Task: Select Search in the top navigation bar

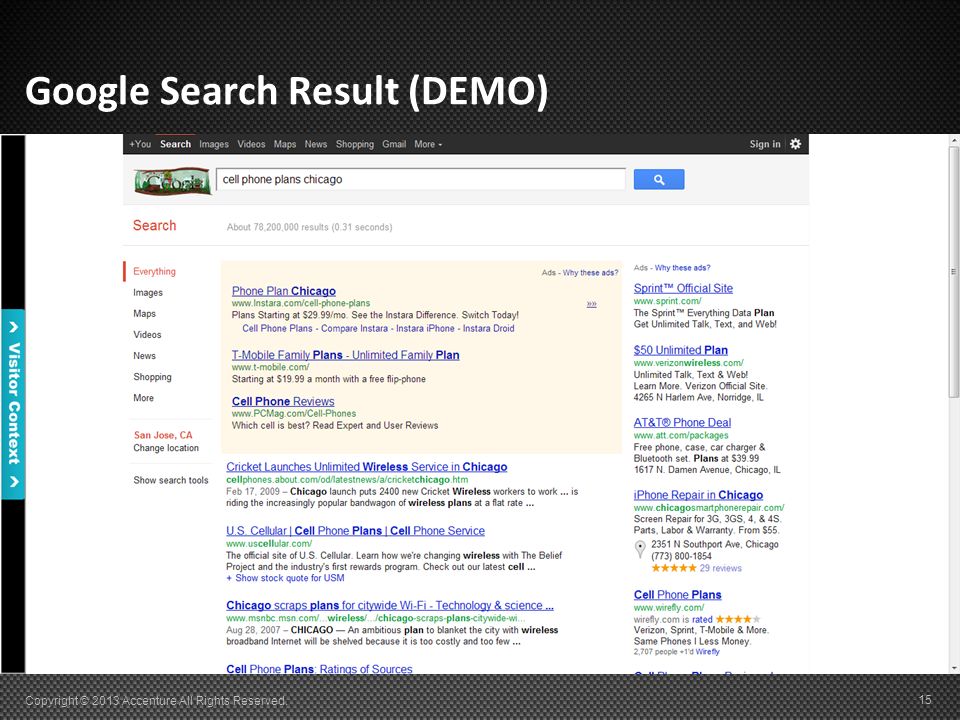Action: tap(176, 144)
